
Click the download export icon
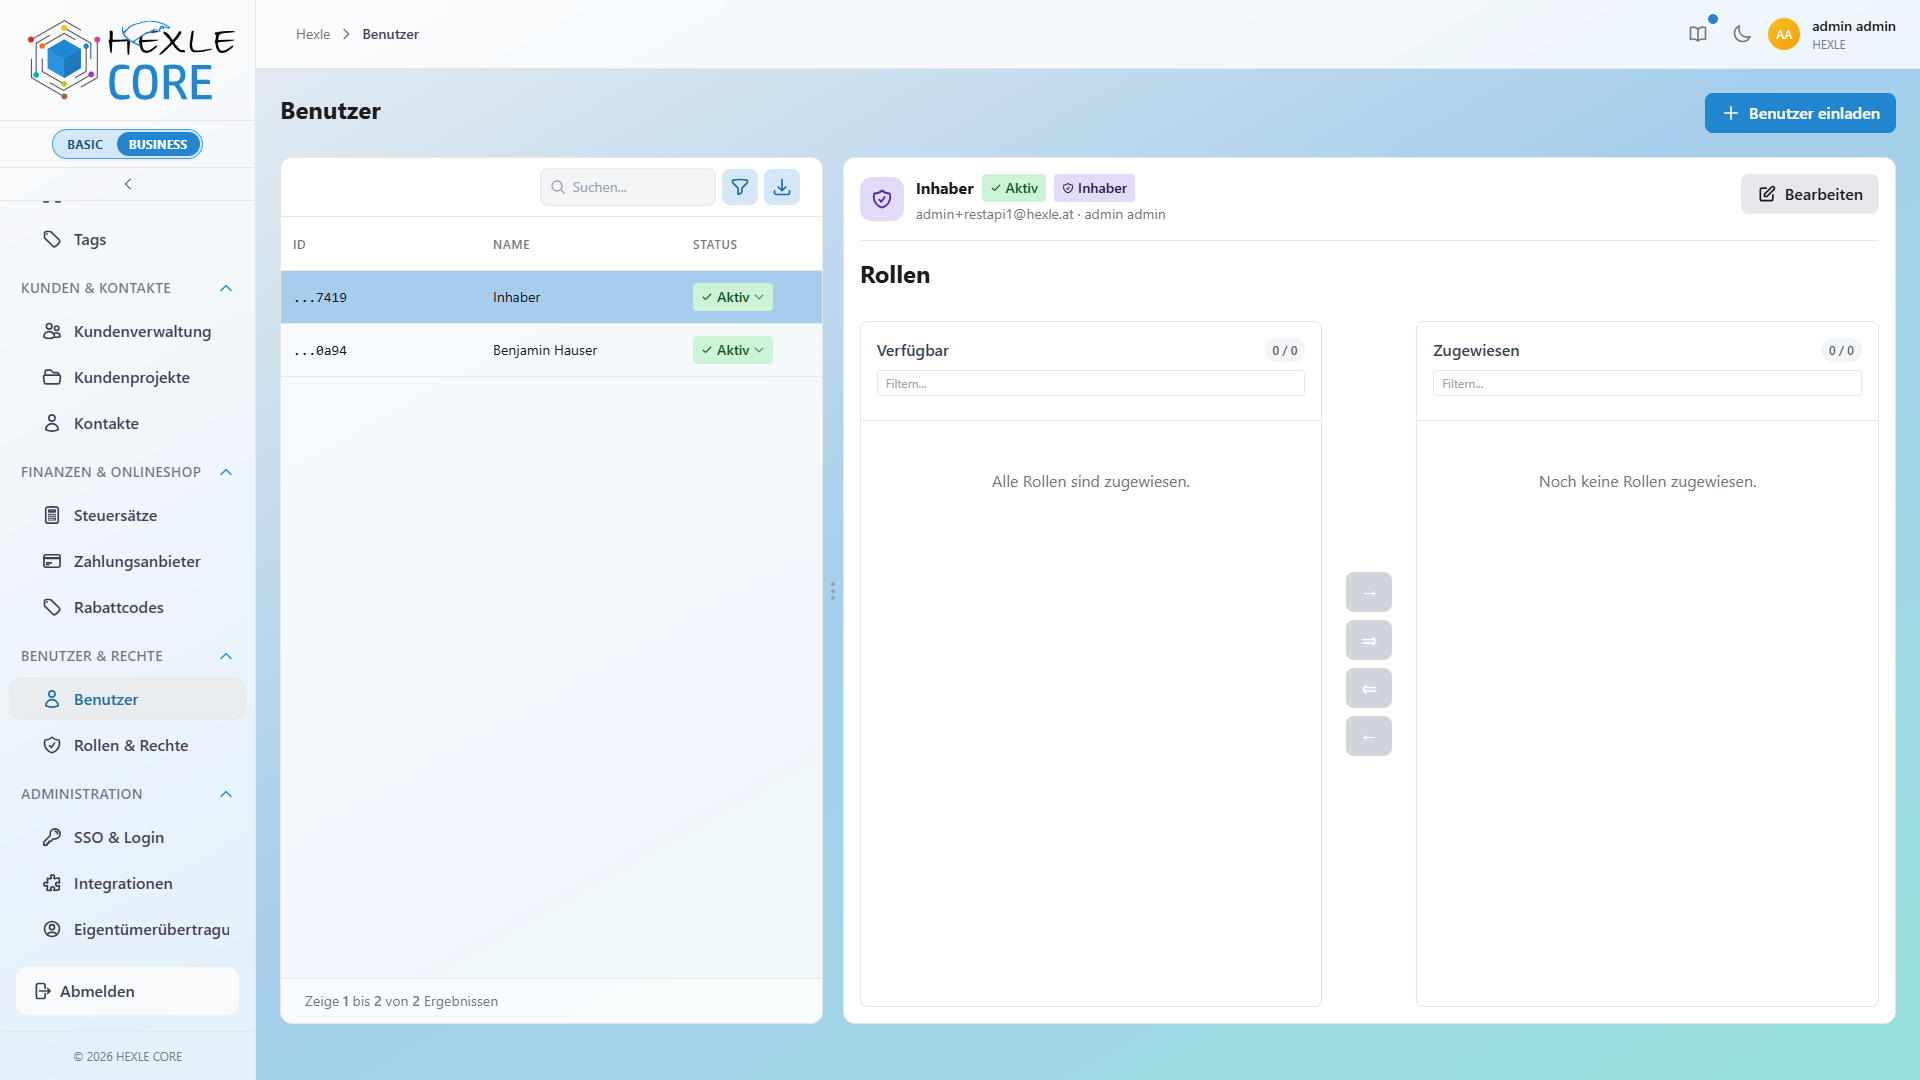(782, 187)
